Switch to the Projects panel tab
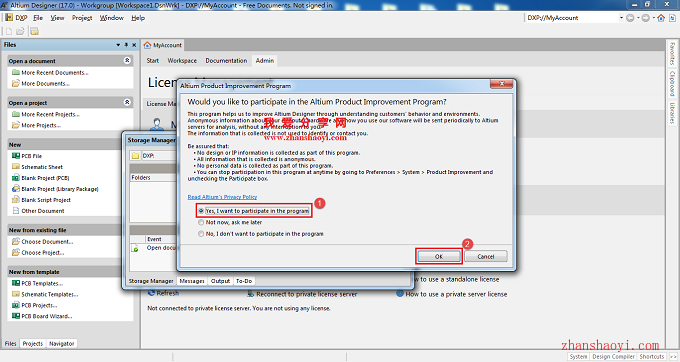680x362 pixels. pos(33,343)
